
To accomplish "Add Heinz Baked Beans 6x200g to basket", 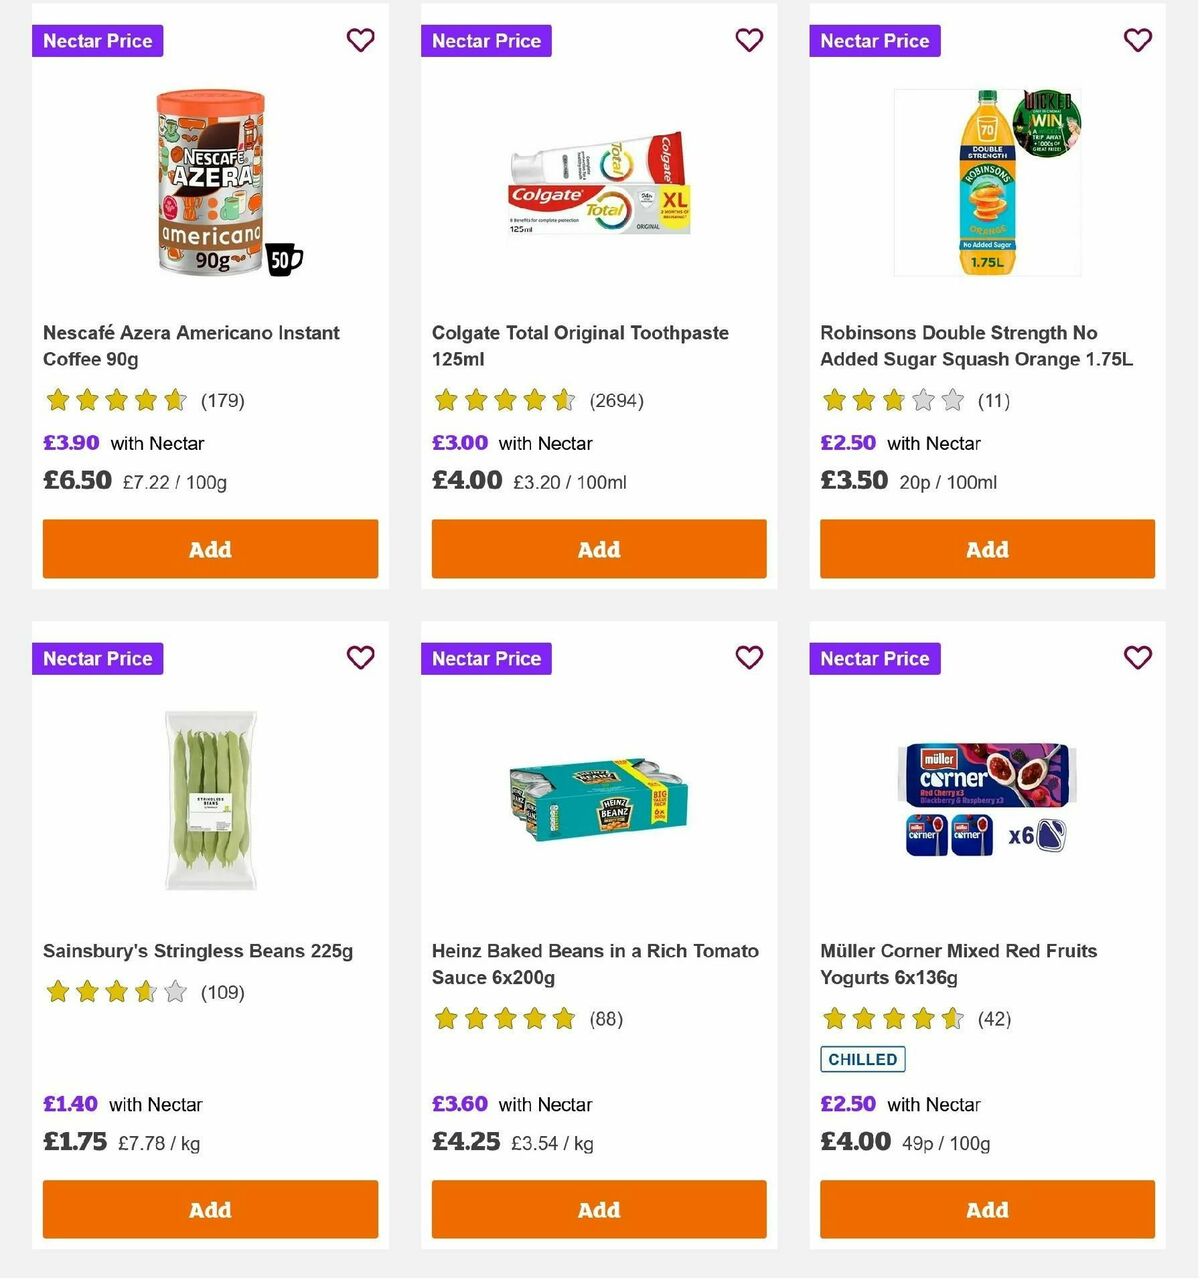I will coord(598,1209).
